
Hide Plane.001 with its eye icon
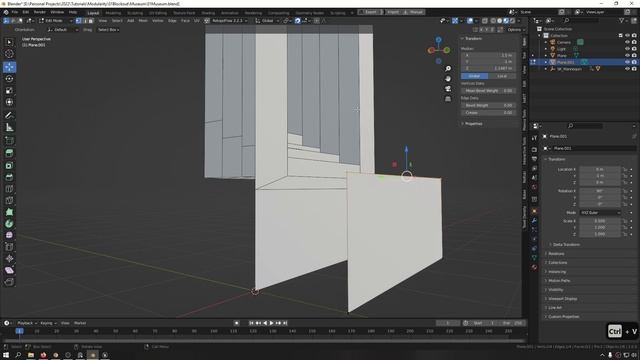tap(627, 62)
